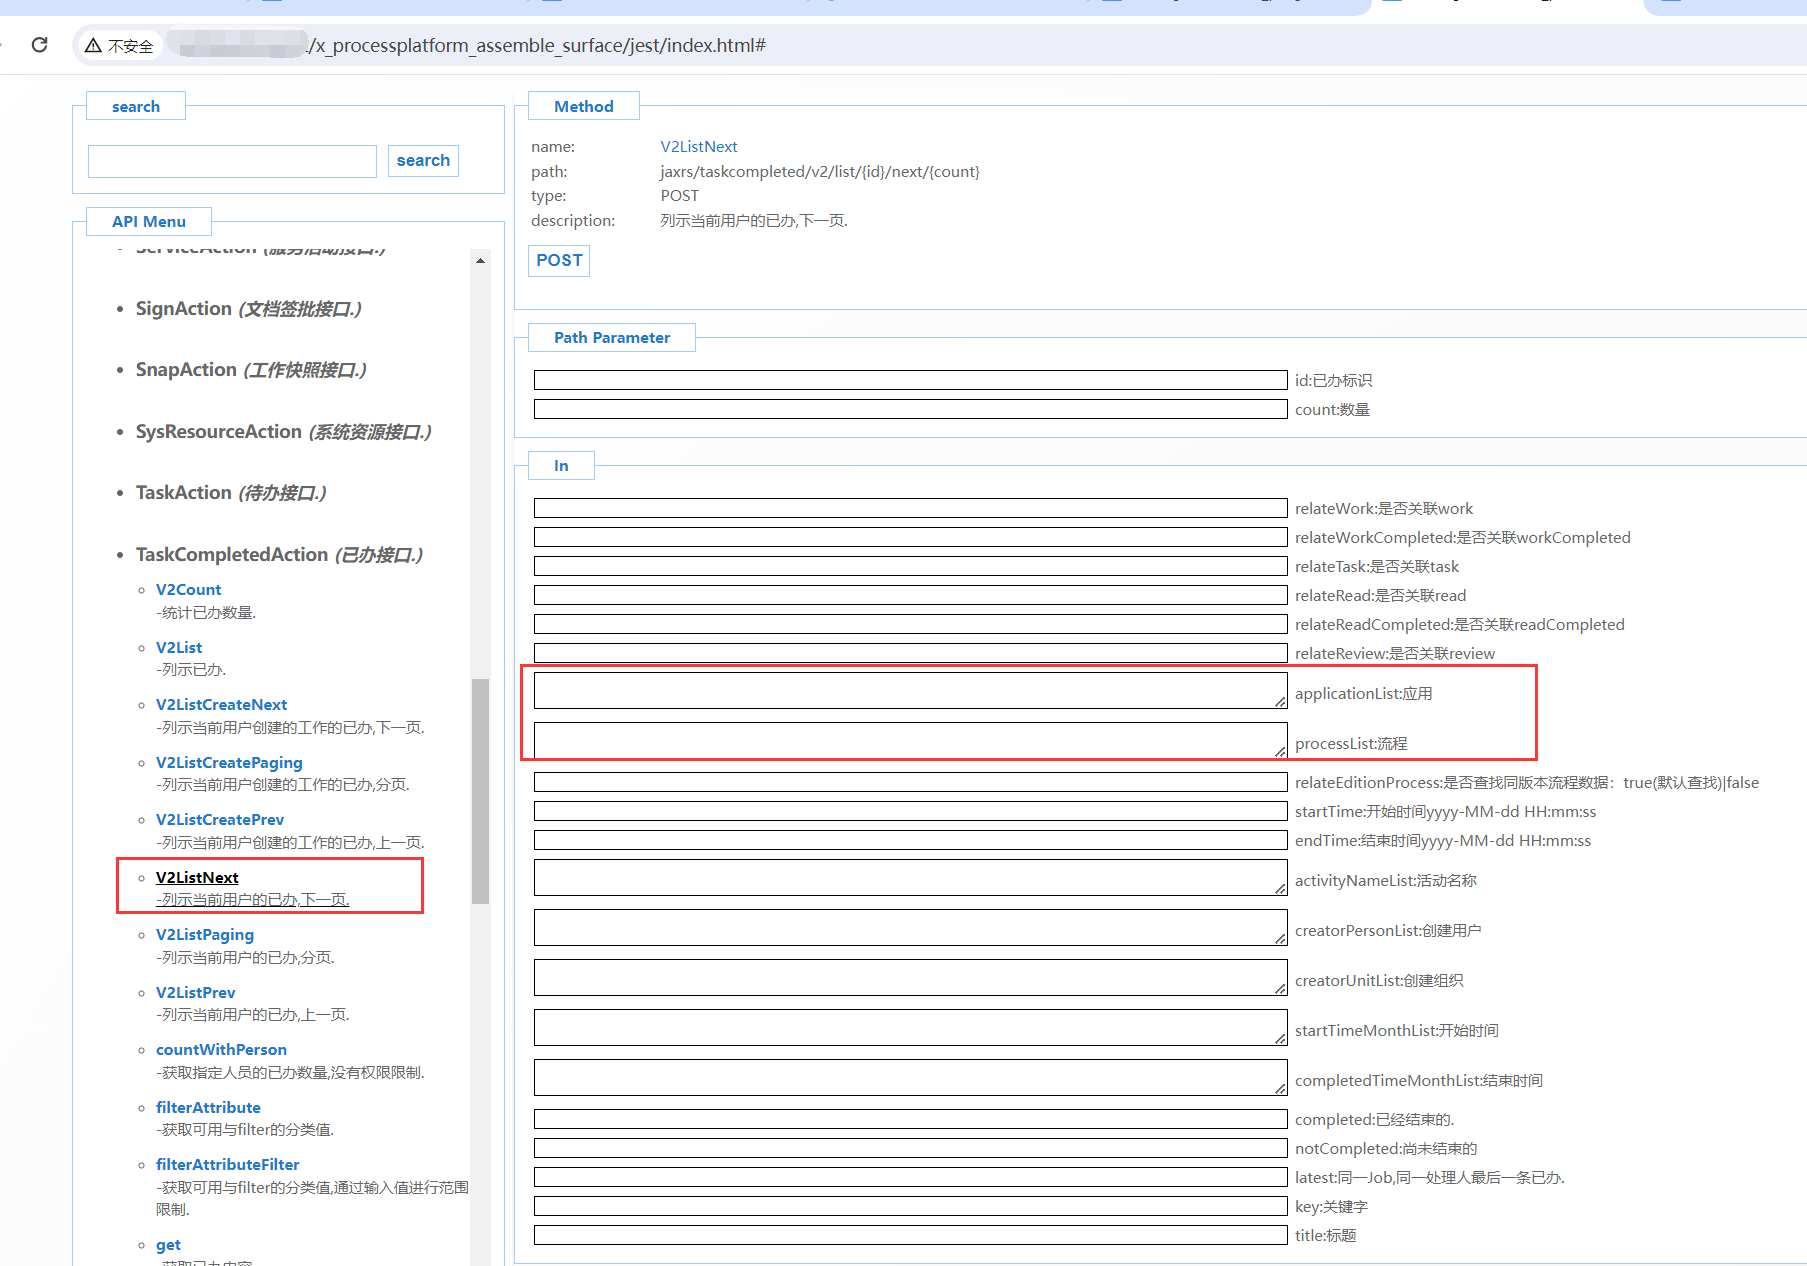Click the count path parameter field

point(910,409)
